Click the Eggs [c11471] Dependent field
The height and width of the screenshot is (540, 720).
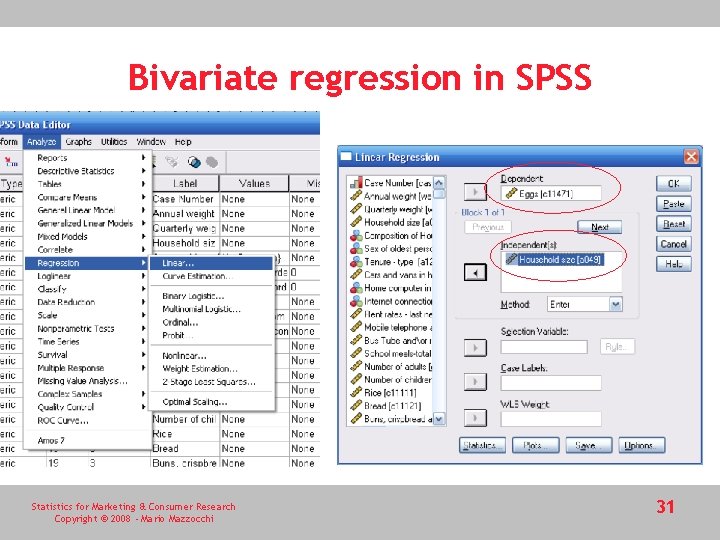point(551,193)
